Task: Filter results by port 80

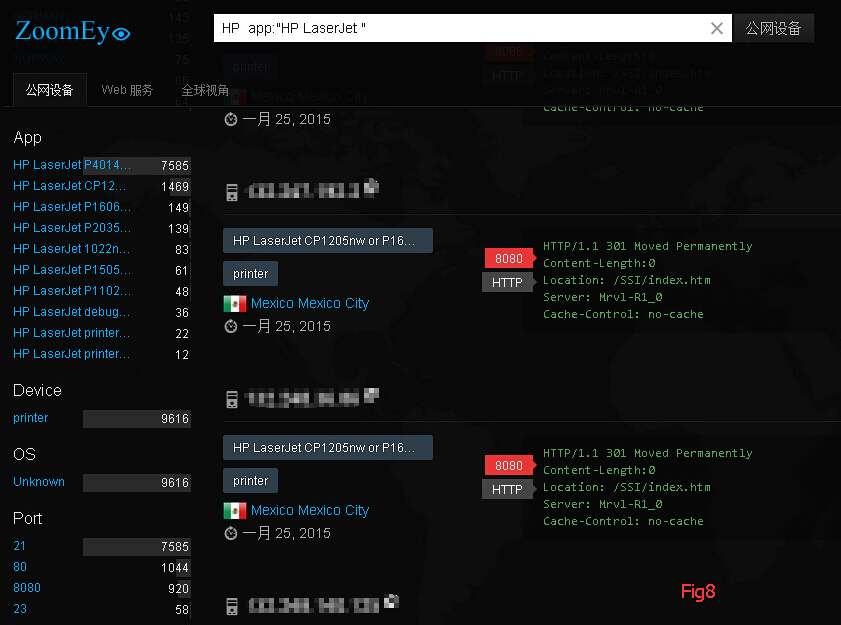Action: click(20, 567)
